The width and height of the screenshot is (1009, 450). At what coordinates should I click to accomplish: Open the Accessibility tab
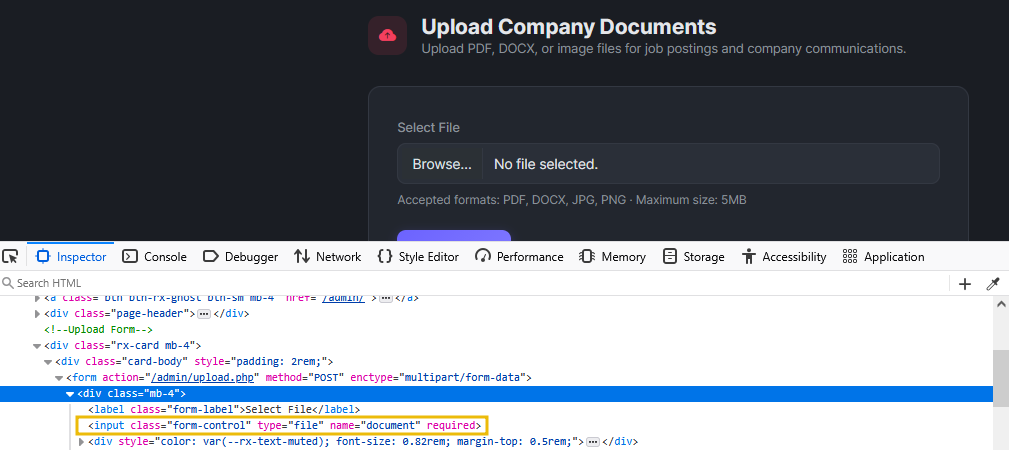pos(784,257)
